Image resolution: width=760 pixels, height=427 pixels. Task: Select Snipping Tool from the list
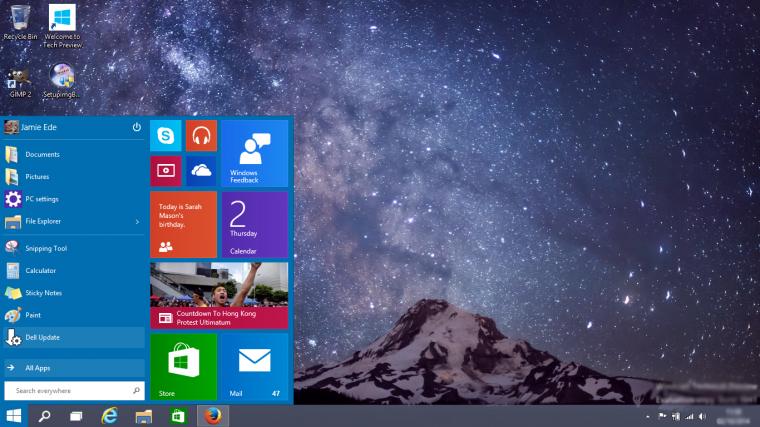[x=74, y=248]
